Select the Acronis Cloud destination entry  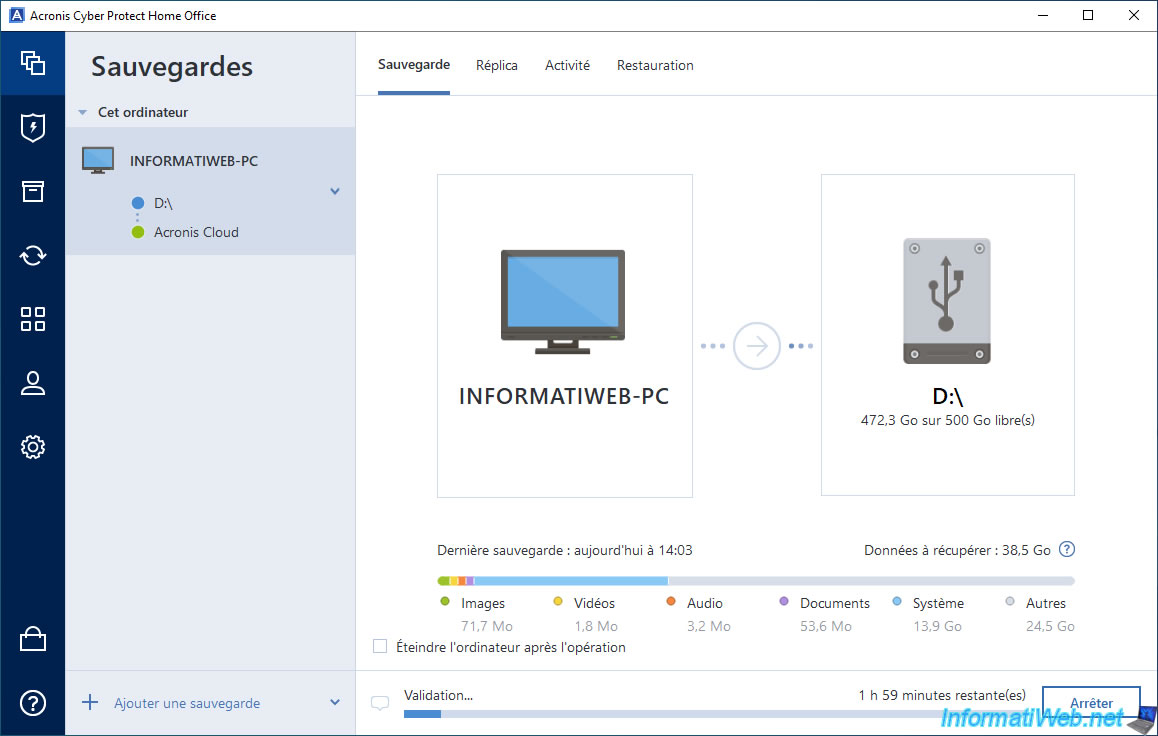click(x=196, y=232)
